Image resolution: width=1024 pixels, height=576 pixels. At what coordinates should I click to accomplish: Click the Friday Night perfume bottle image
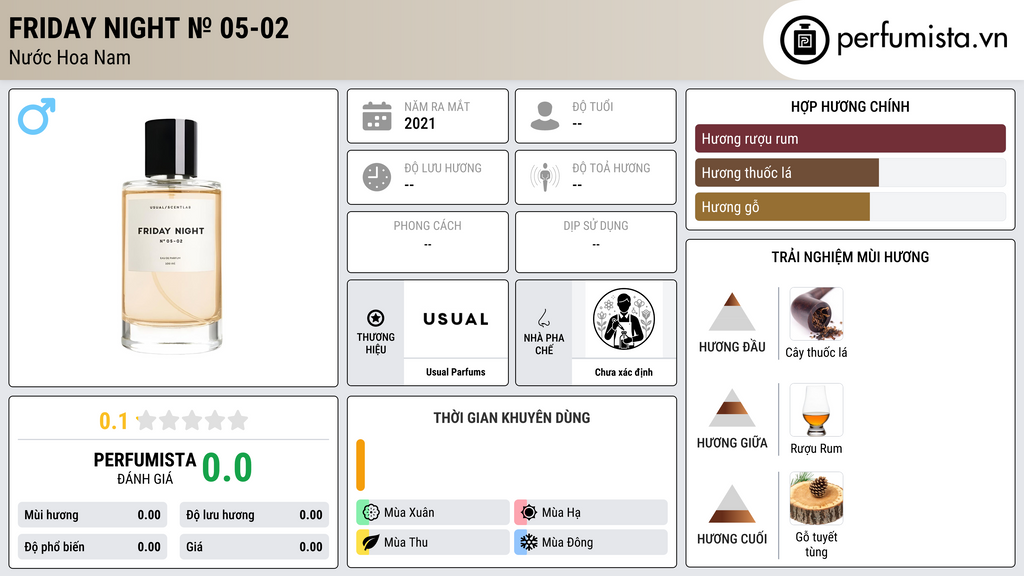172,235
